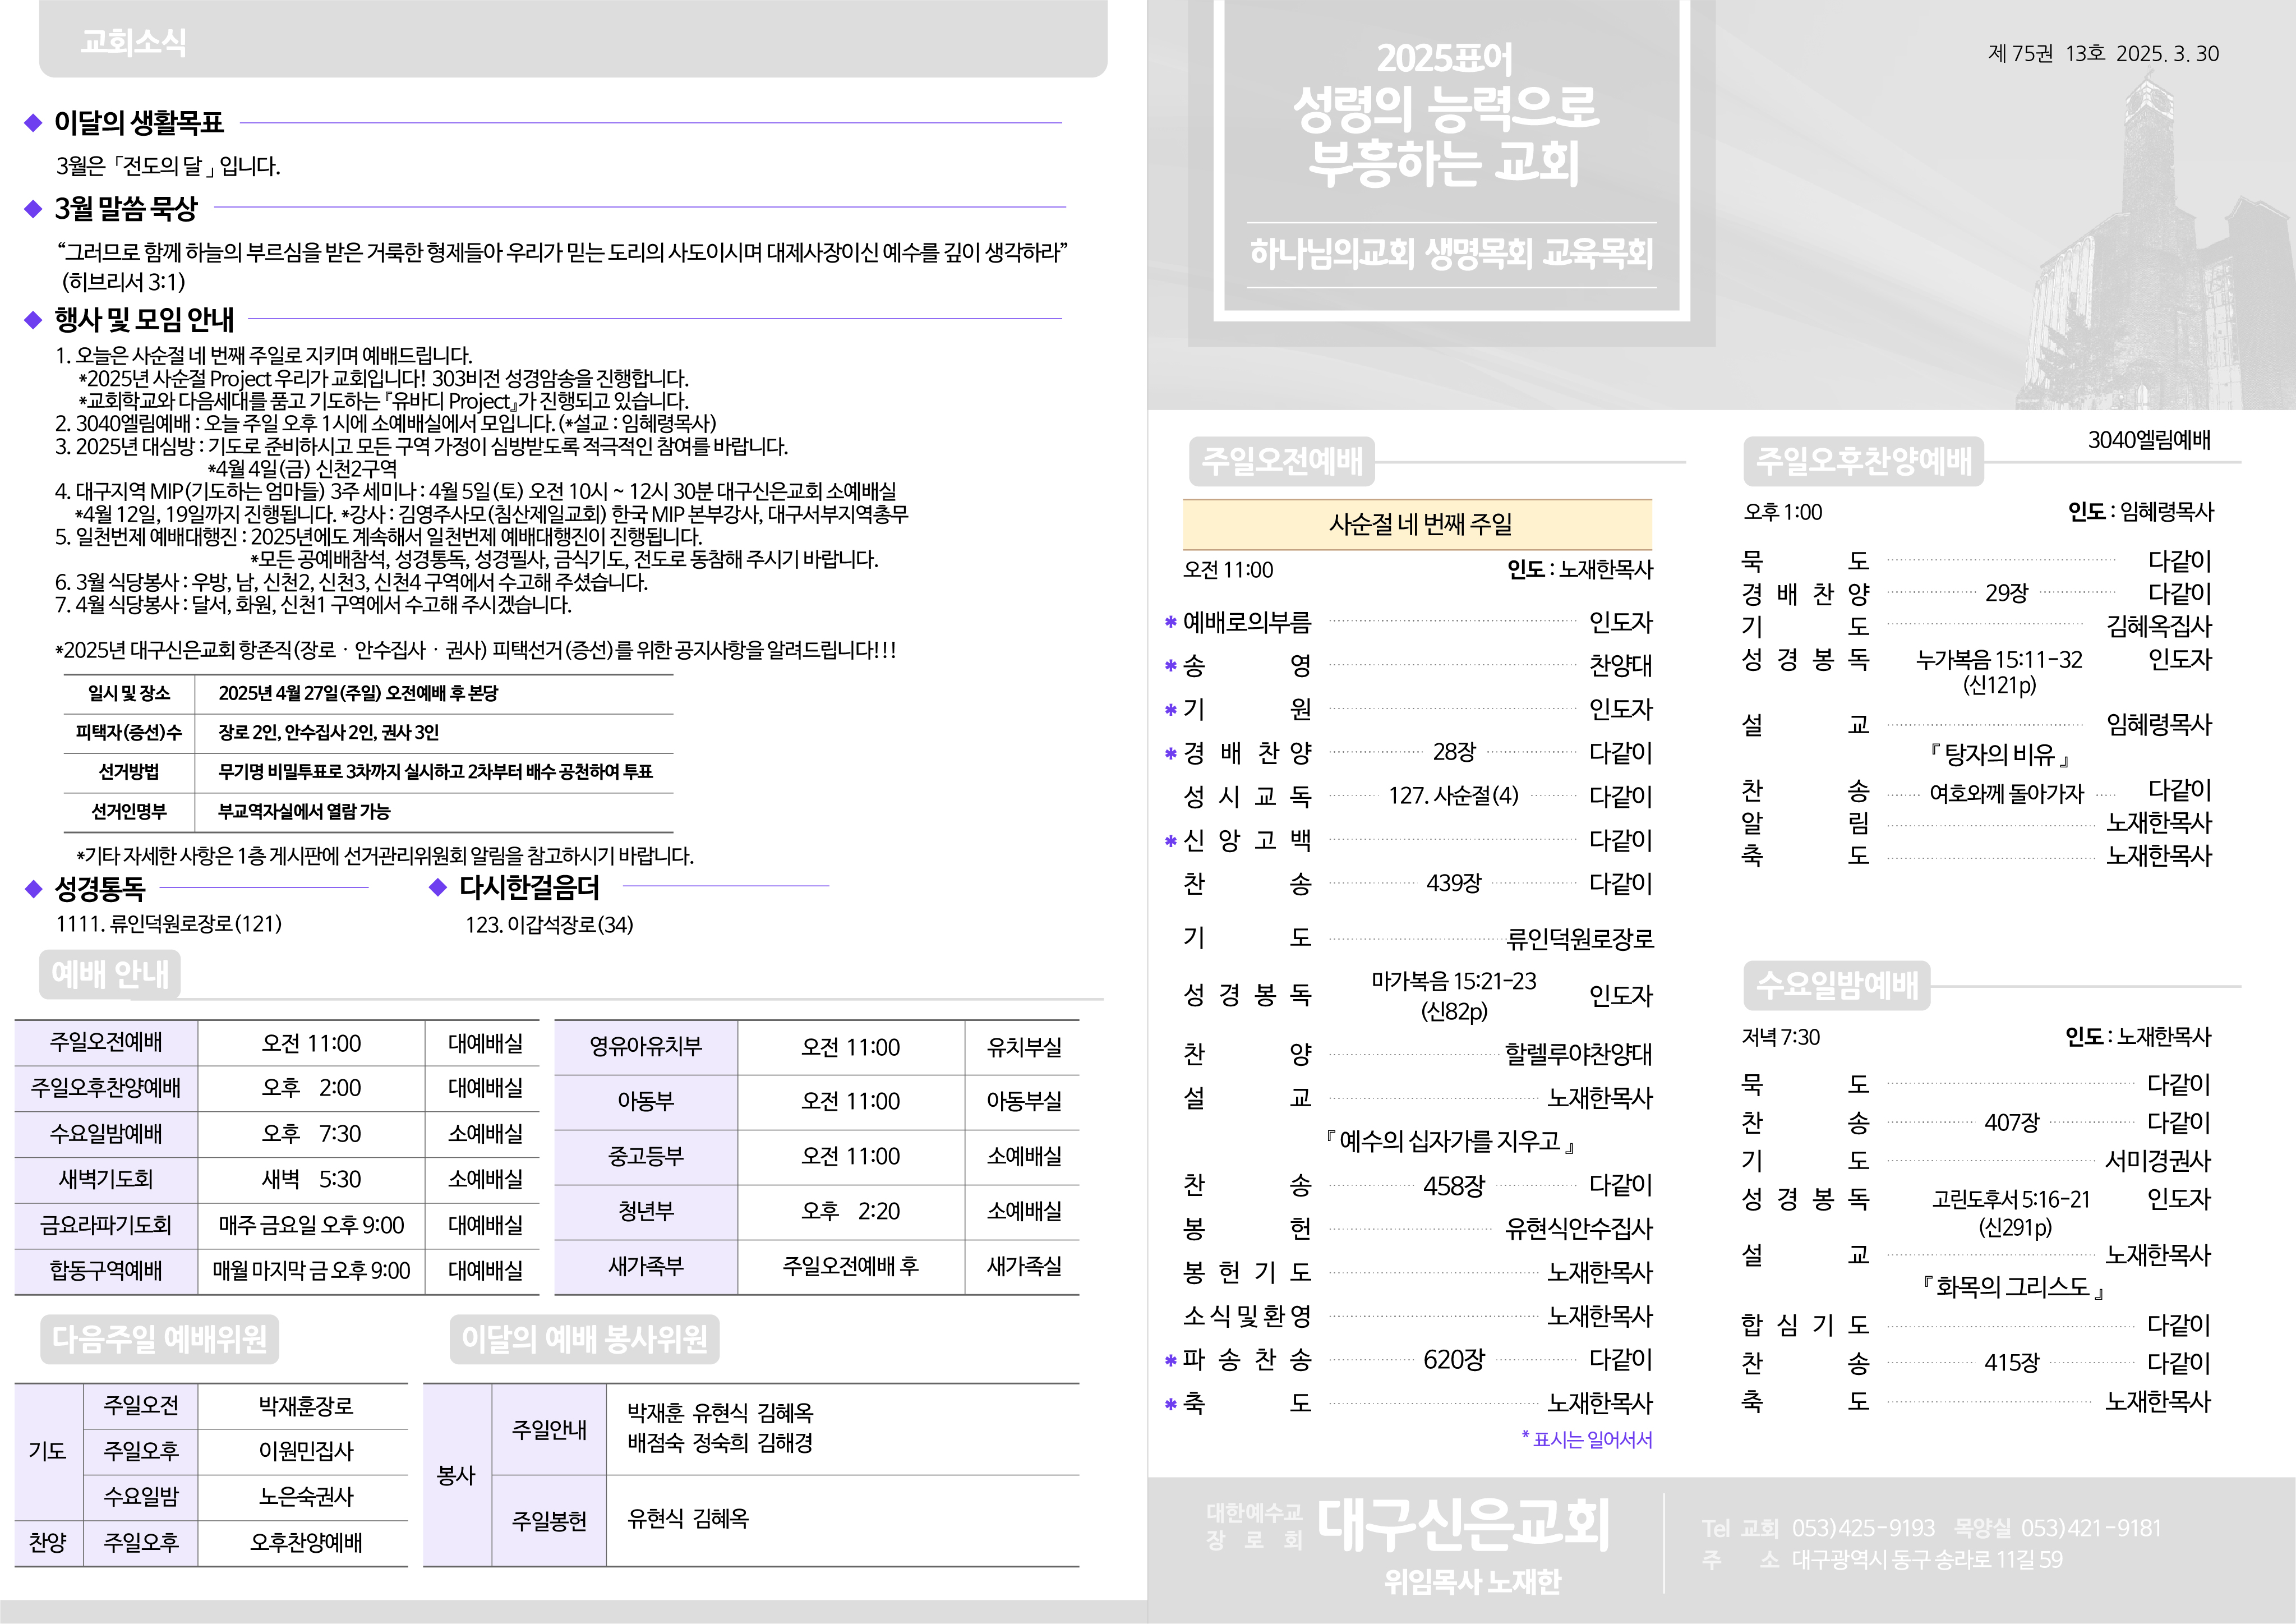The image size is (2296, 1624).
Task: Select the 주일오후찬양예배 section label
Action: (1864, 461)
